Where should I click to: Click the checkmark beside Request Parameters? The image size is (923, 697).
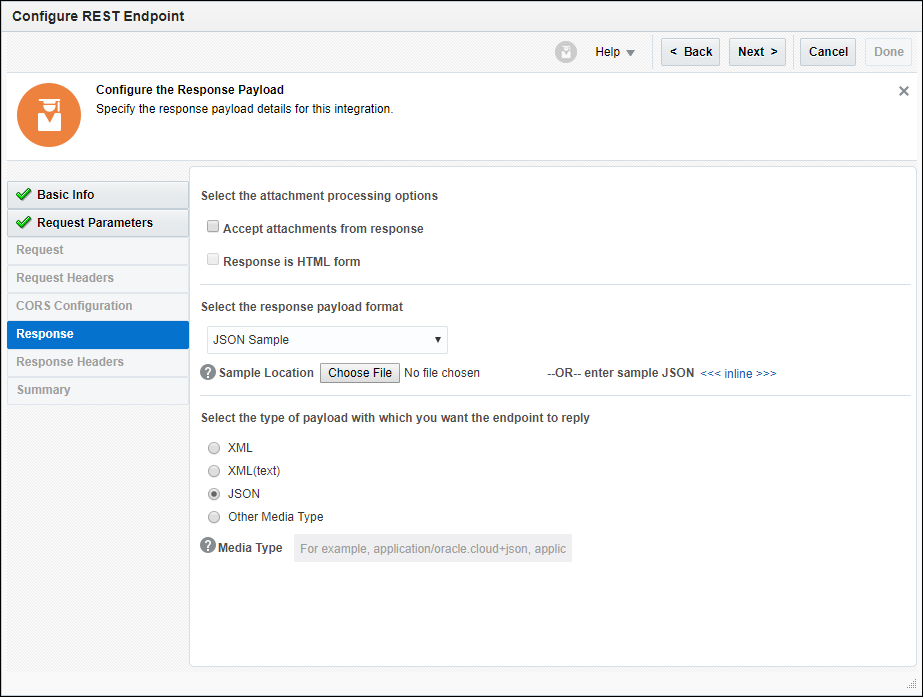[x=24, y=222]
